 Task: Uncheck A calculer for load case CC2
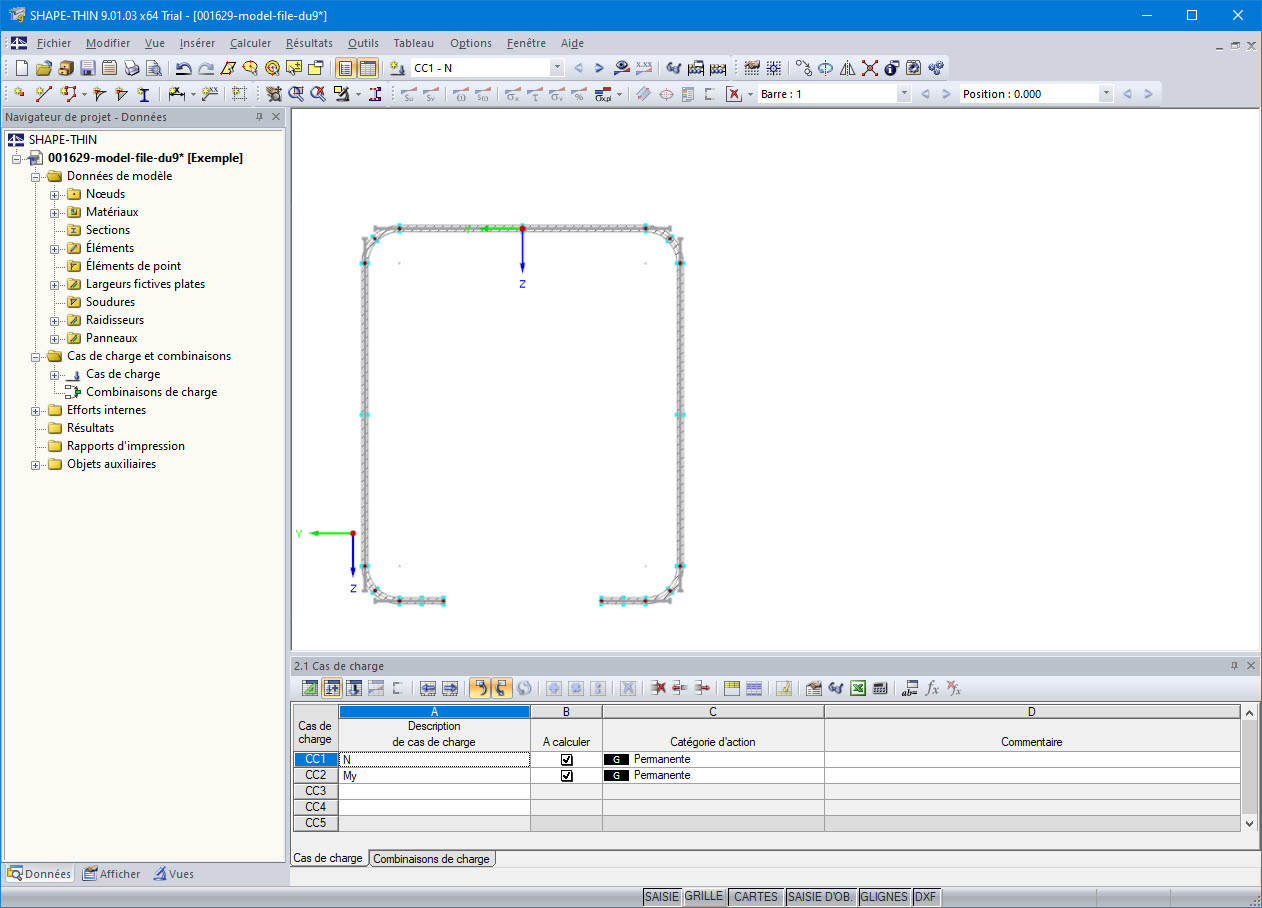point(566,775)
